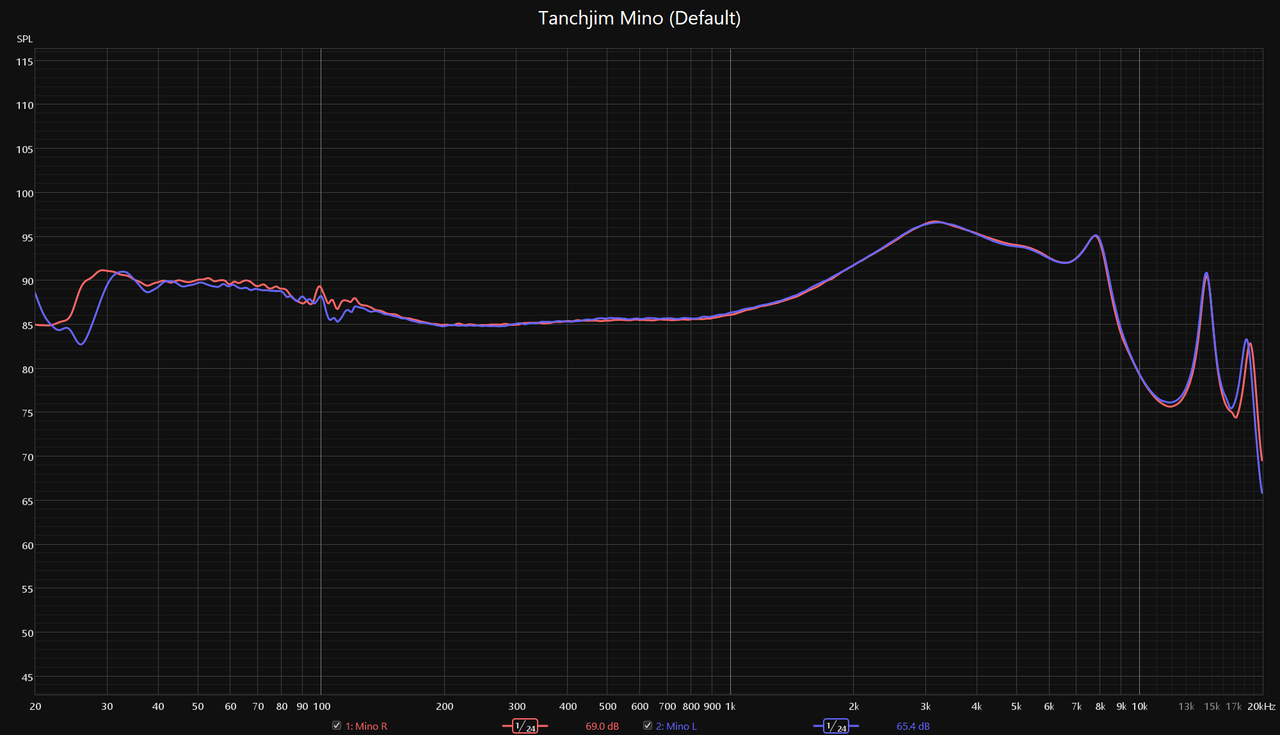Click the 3k frequency axis label
Image resolution: width=1280 pixels, height=735 pixels.
tap(926, 707)
